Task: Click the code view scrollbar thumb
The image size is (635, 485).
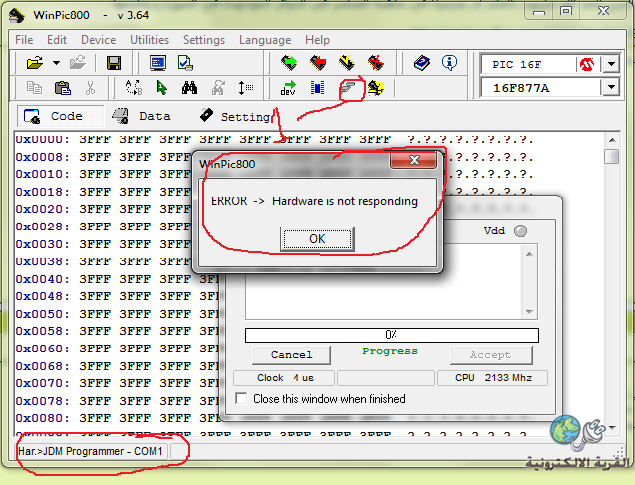Action: (x=612, y=156)
